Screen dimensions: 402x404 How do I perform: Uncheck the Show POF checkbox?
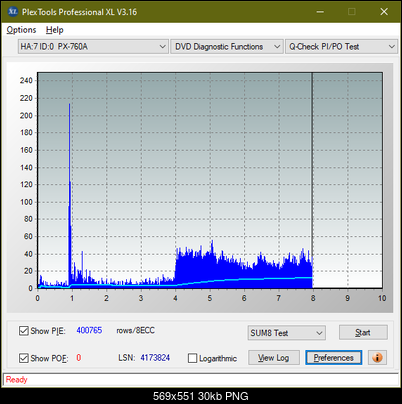pos(24,358)
